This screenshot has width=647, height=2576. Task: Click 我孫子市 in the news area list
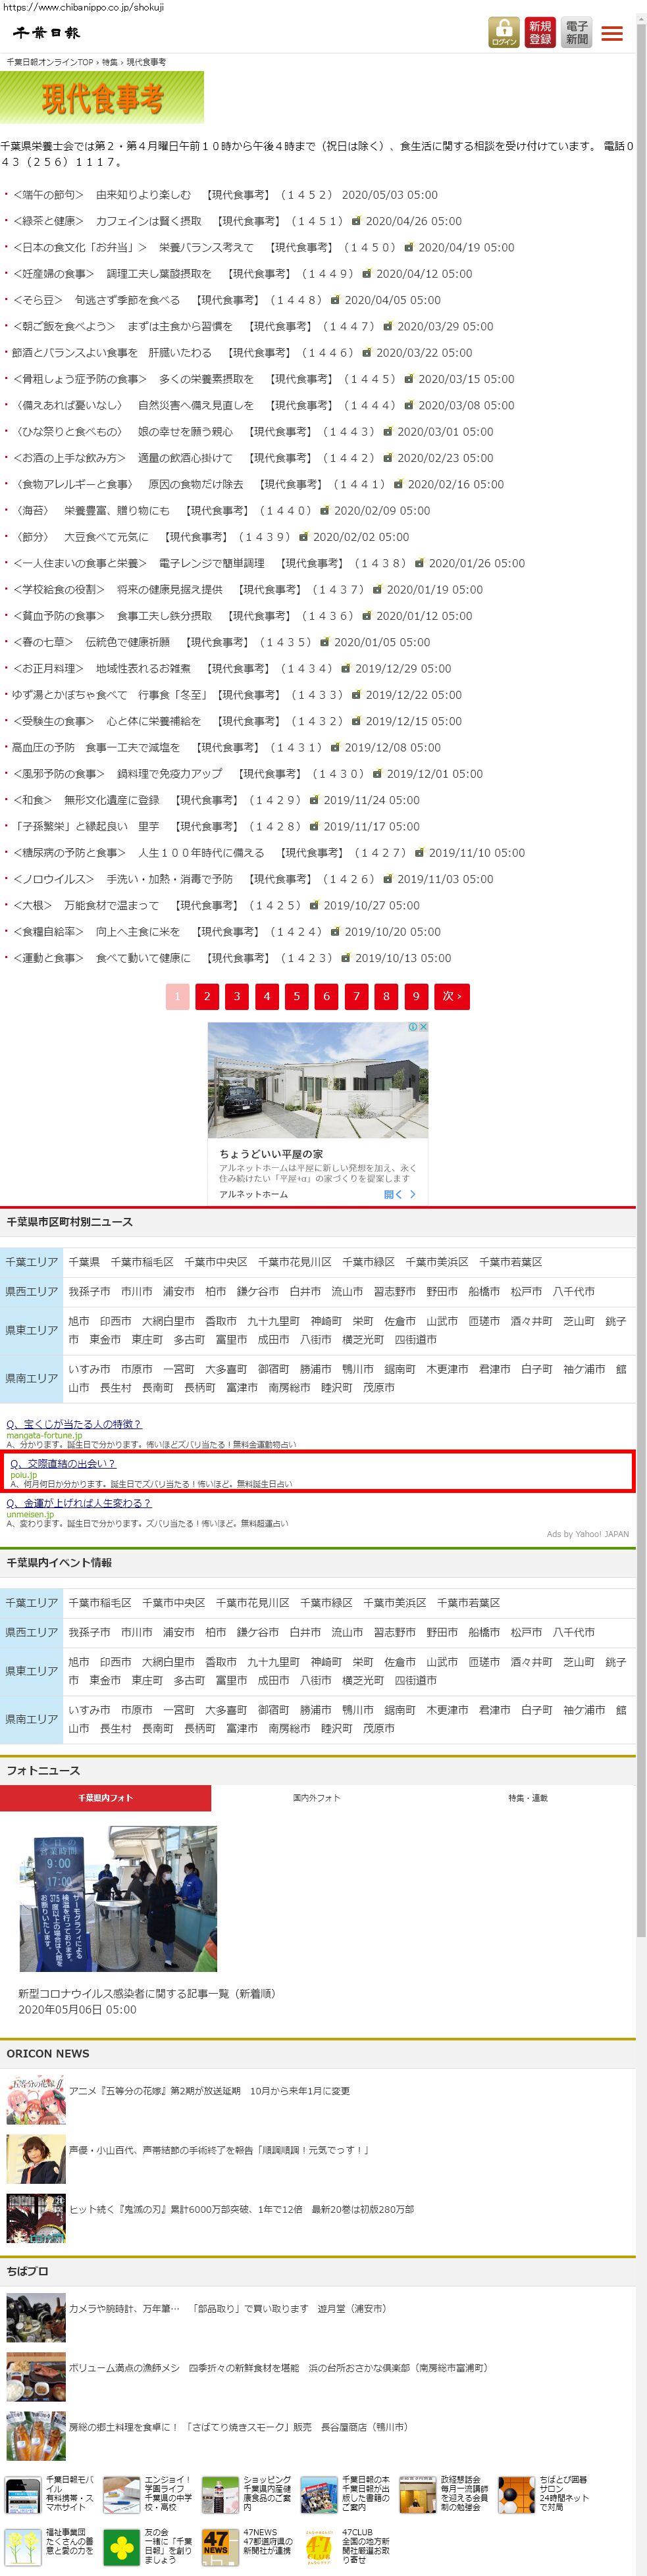coord(89,1291)
